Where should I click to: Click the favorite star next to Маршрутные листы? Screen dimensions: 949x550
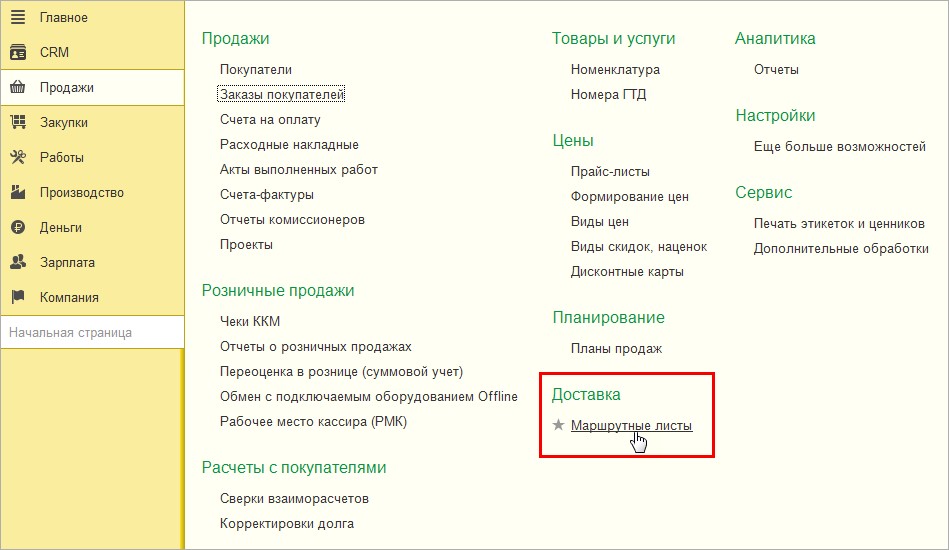click(558, 425)
